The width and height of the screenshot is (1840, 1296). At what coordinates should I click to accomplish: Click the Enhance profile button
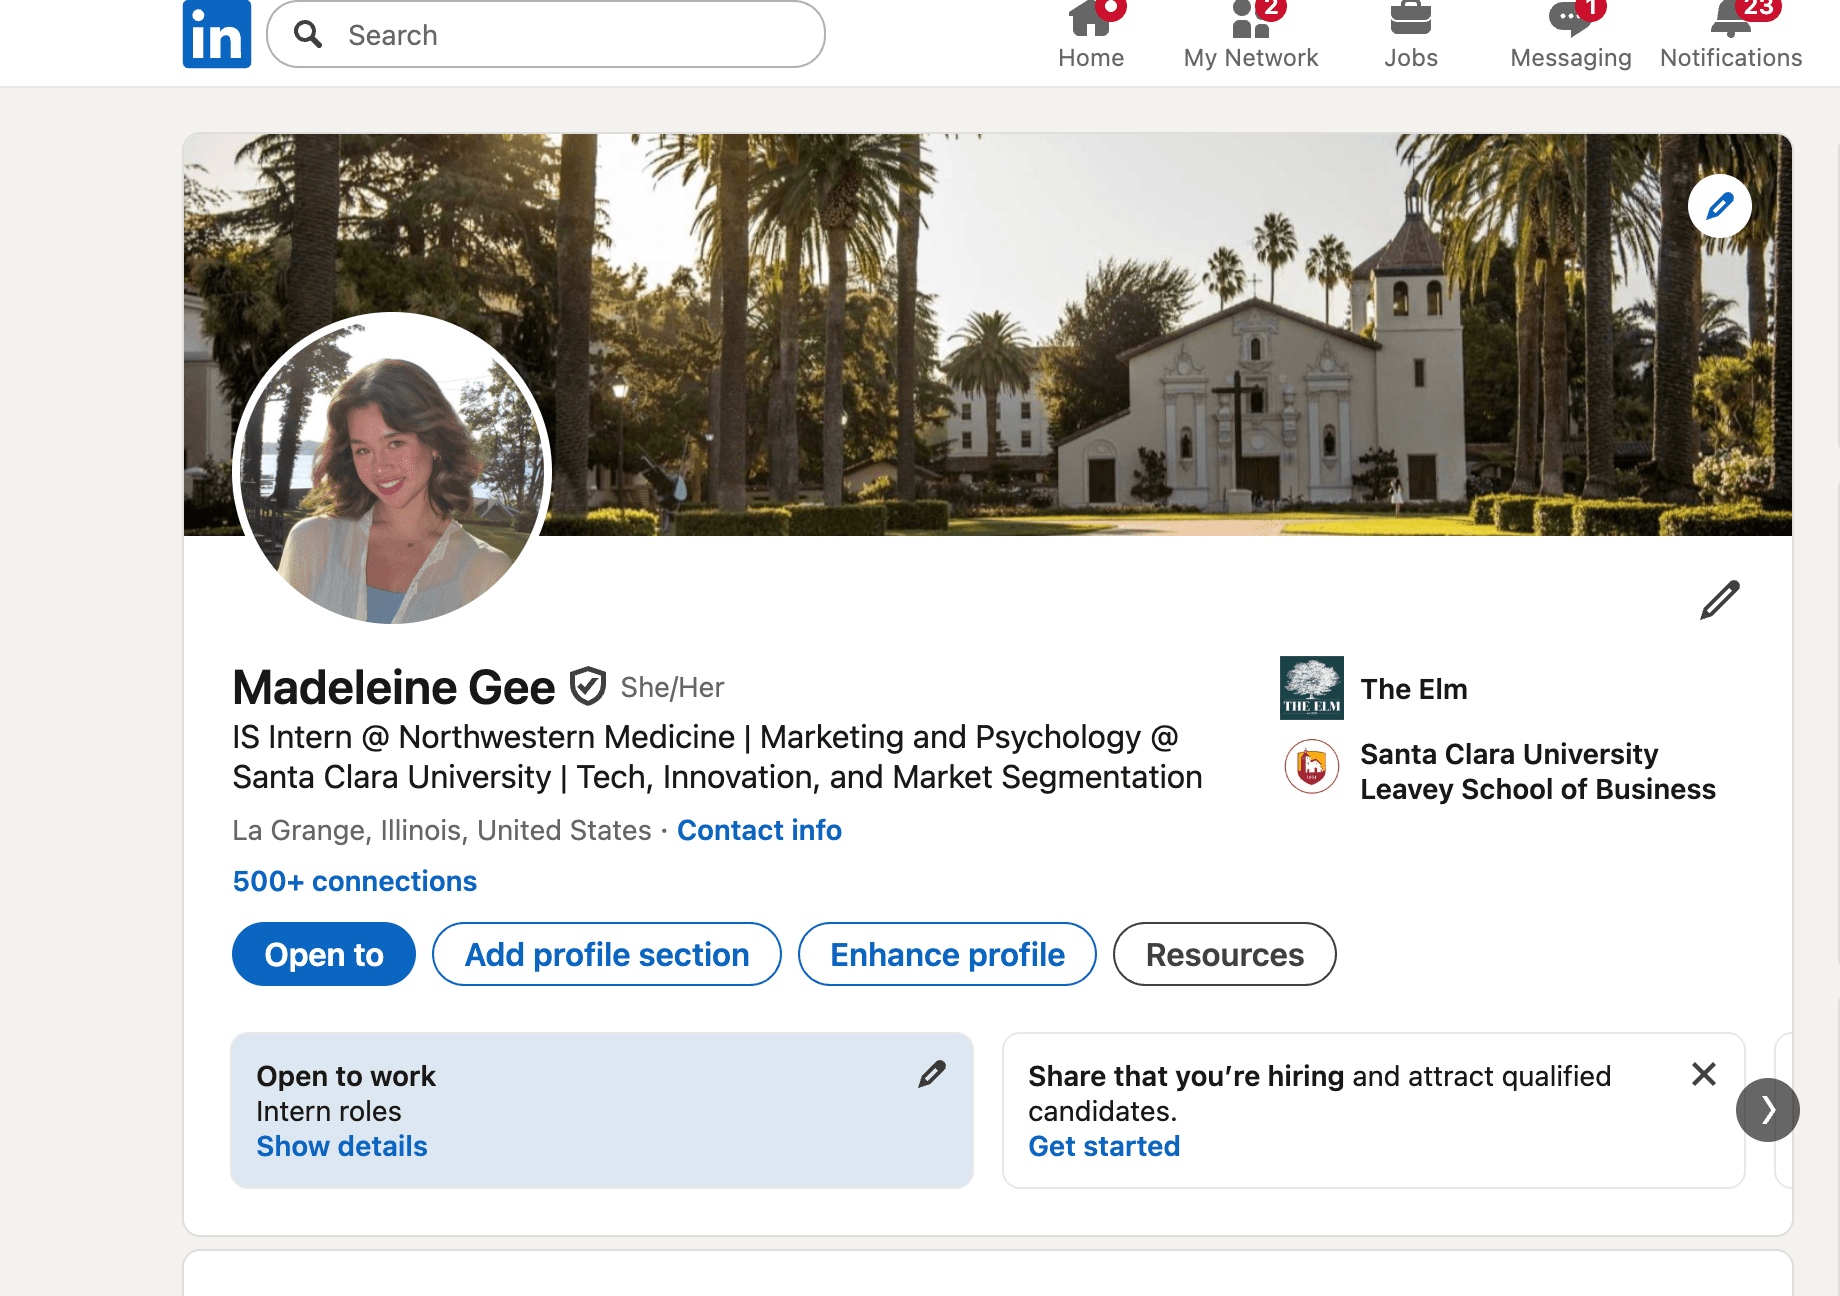pyautogui.click(x=946, y=954)
